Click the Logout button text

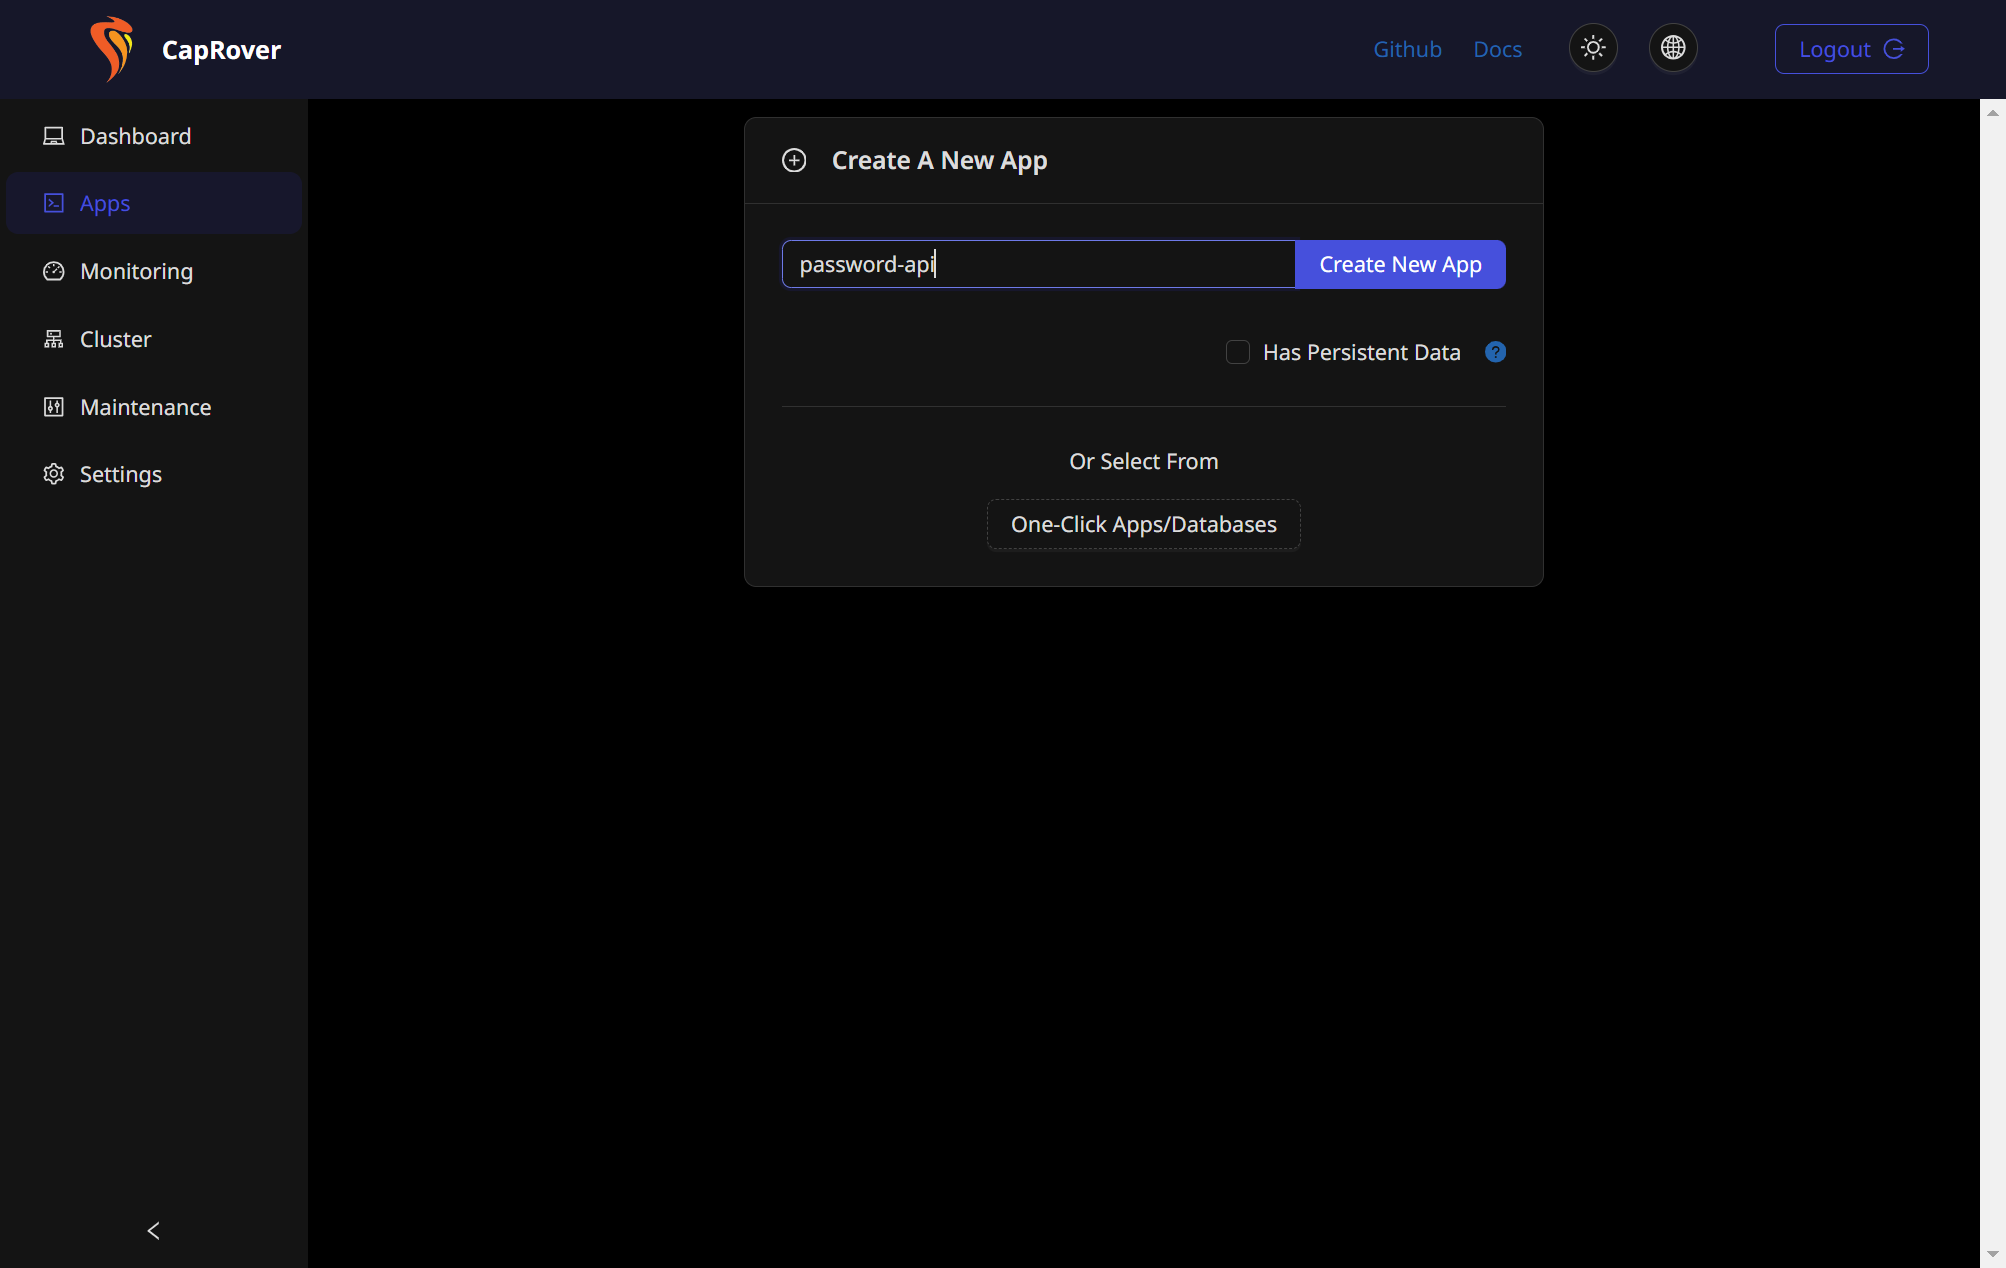click(x=1834, y=49)
